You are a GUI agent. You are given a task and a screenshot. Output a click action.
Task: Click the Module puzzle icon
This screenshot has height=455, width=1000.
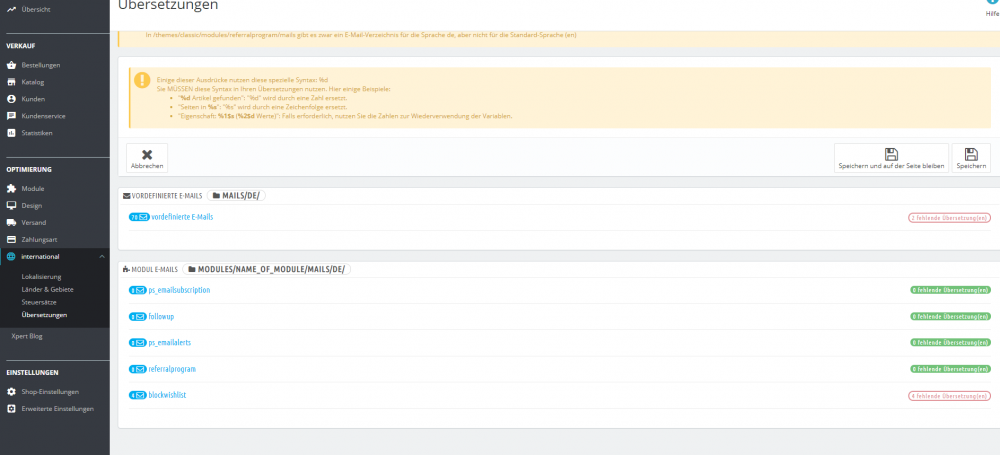point(11,189)
